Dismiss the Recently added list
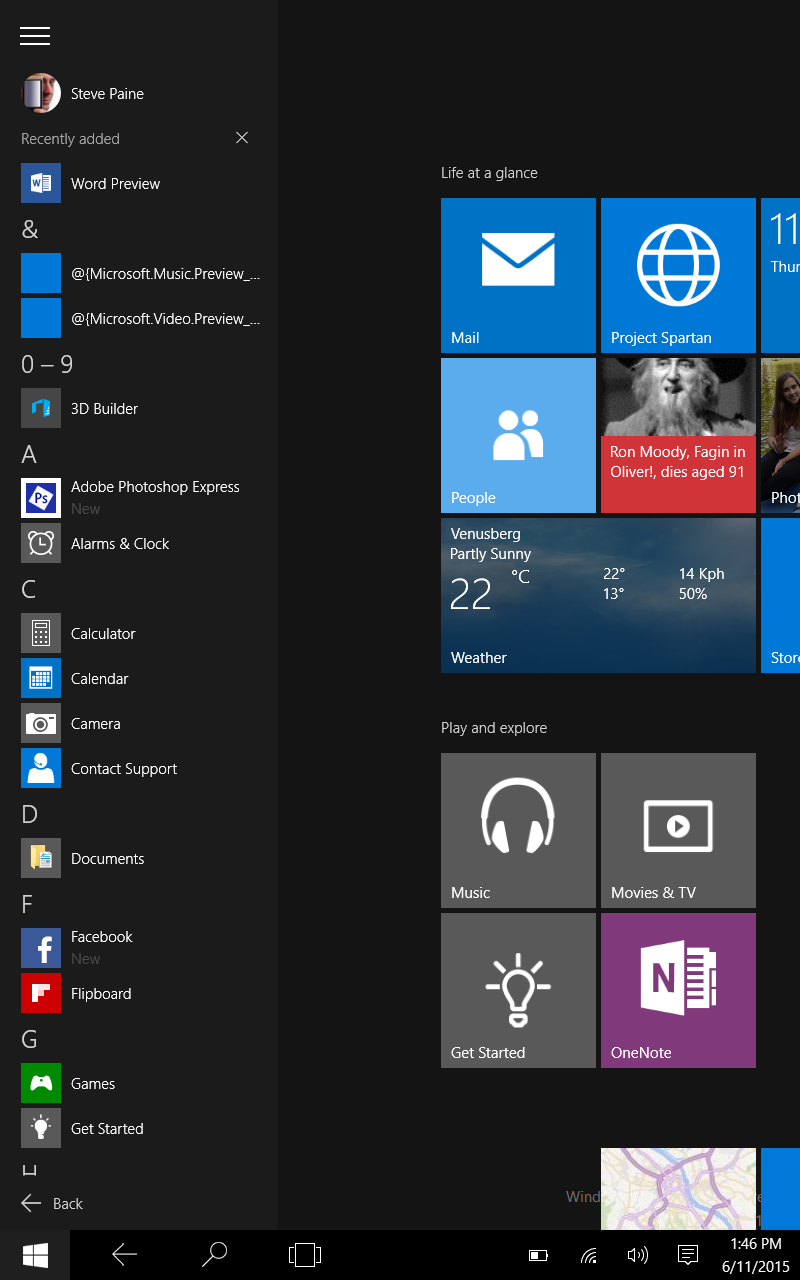The image size is (800, 1280). coord(242,138)
